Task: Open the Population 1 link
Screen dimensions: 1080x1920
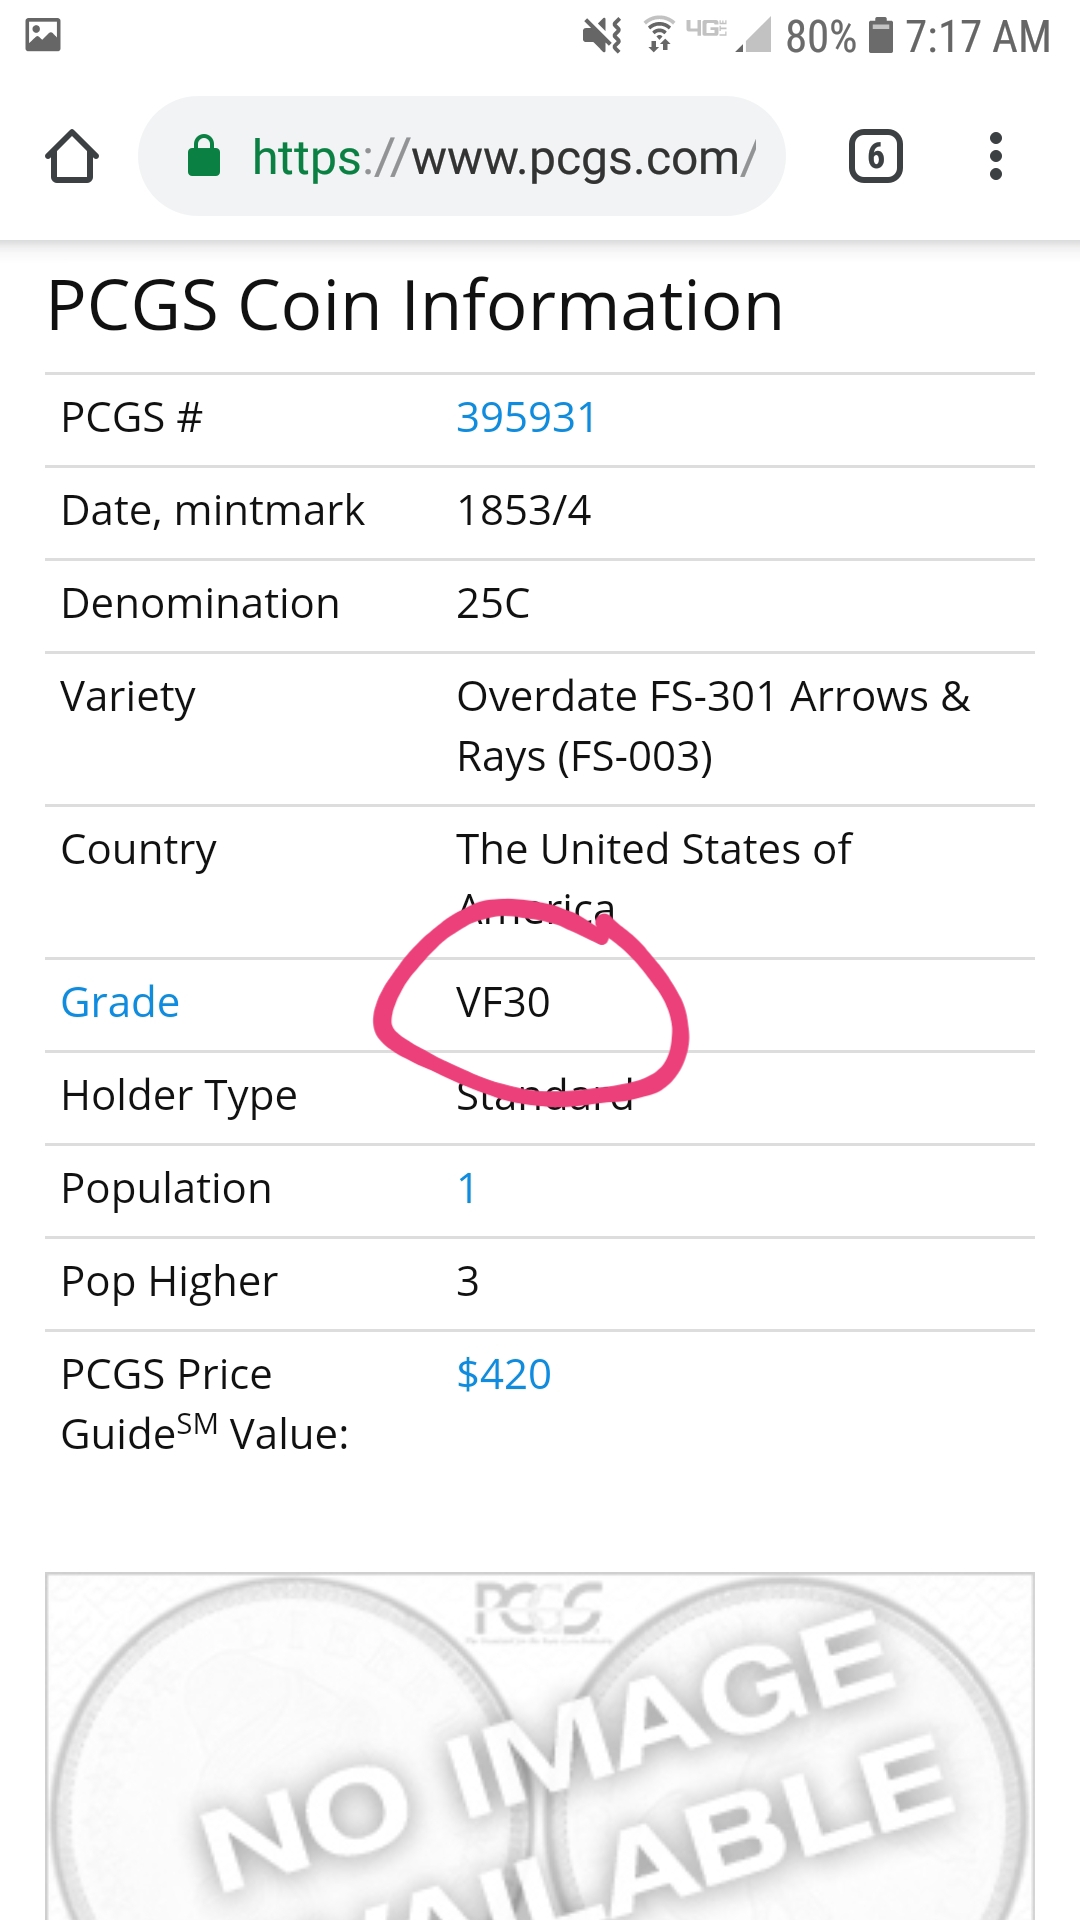Action: pyautogui.click(x=467, y=1189)
